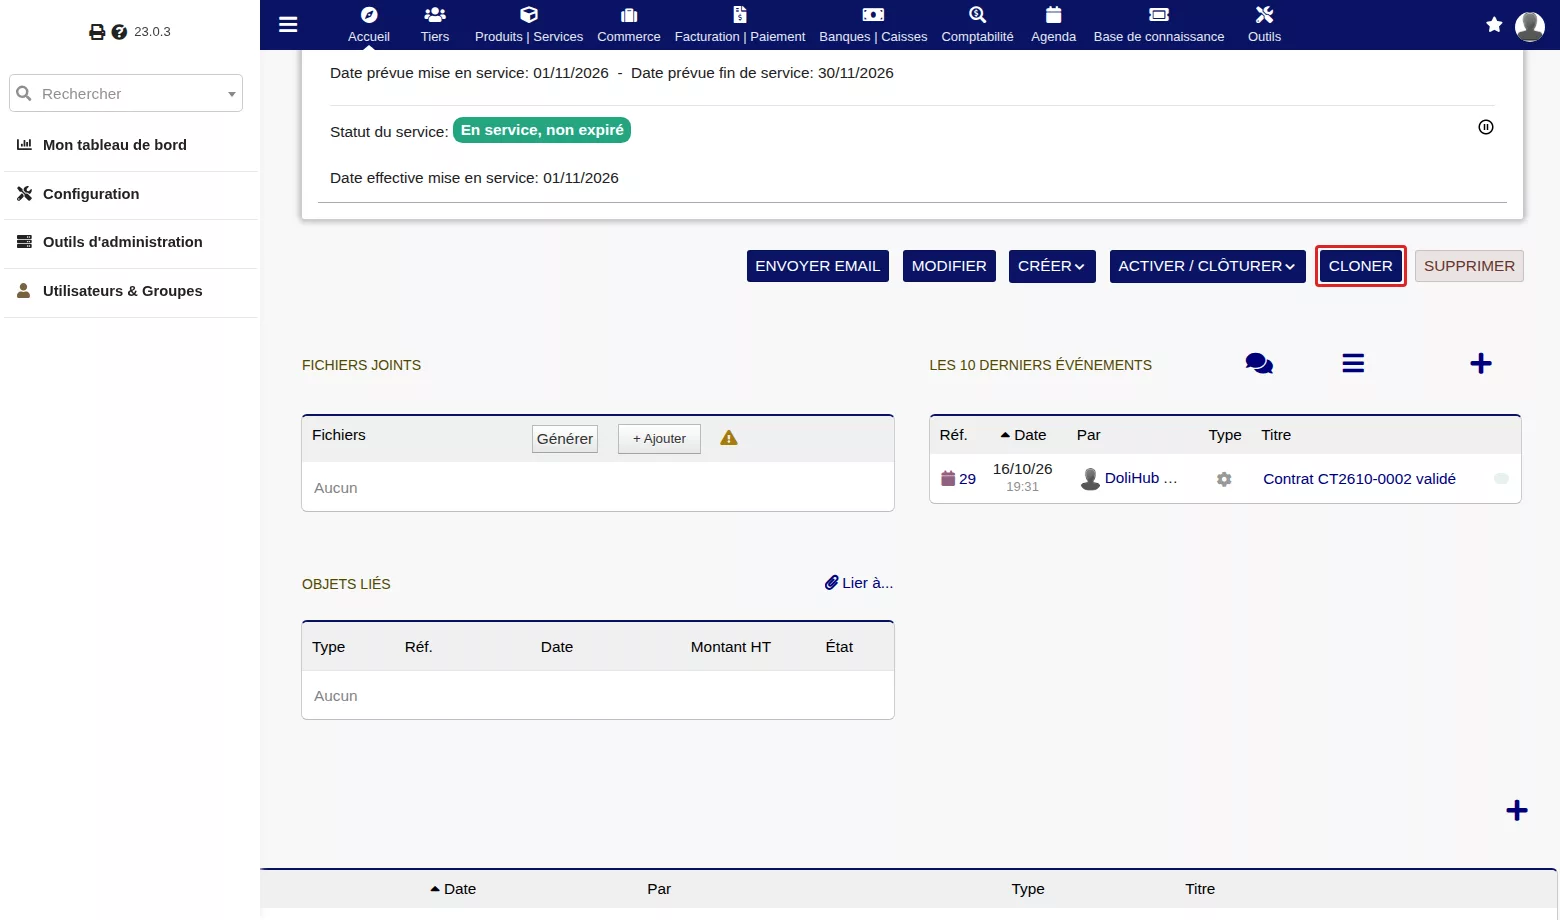The width and height of the screenshot is (1560, 920).
Task: Click the ENVOYER EMAIL button
Action: pyautogui.click(x=818, y=266)
